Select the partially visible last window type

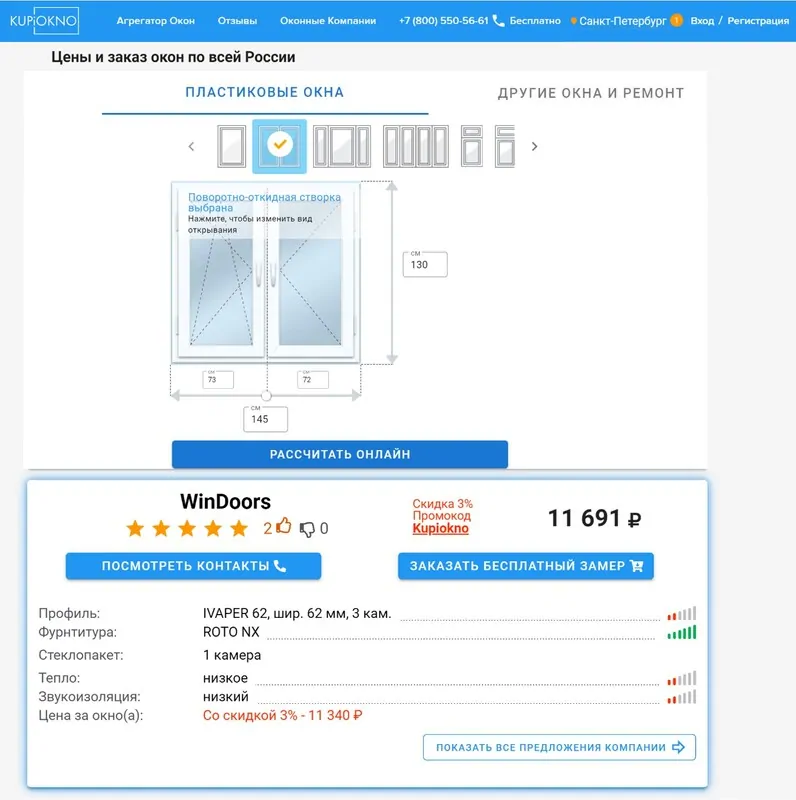(505, 146)
